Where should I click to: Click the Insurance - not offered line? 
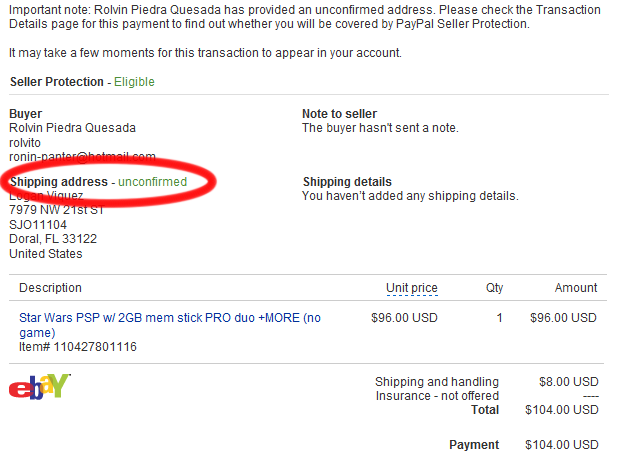437,396
